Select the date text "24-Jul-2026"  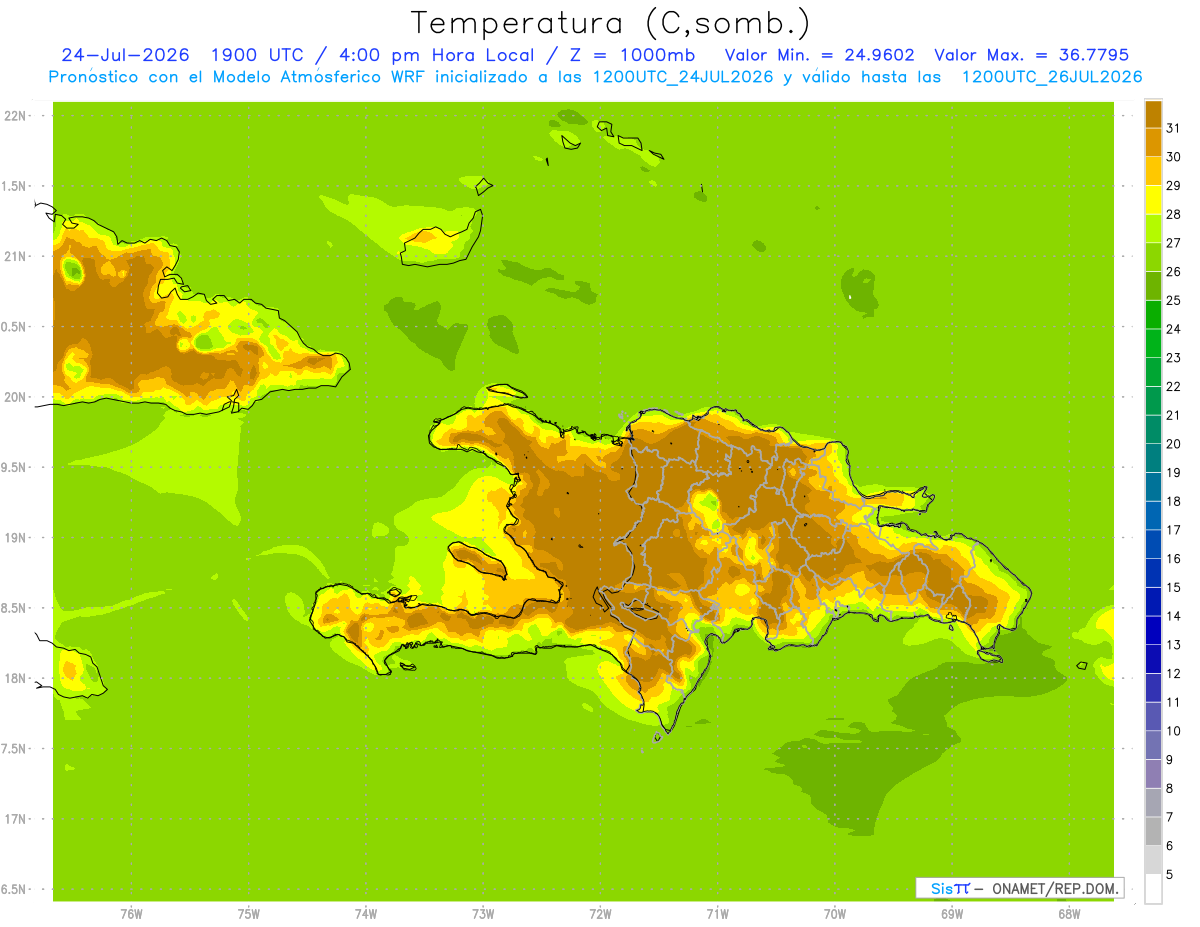[125, 55]
